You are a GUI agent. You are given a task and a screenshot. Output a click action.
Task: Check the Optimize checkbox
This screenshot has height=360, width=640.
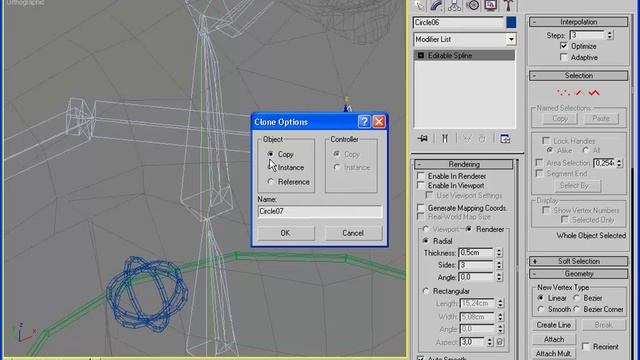tap(564, 46)
